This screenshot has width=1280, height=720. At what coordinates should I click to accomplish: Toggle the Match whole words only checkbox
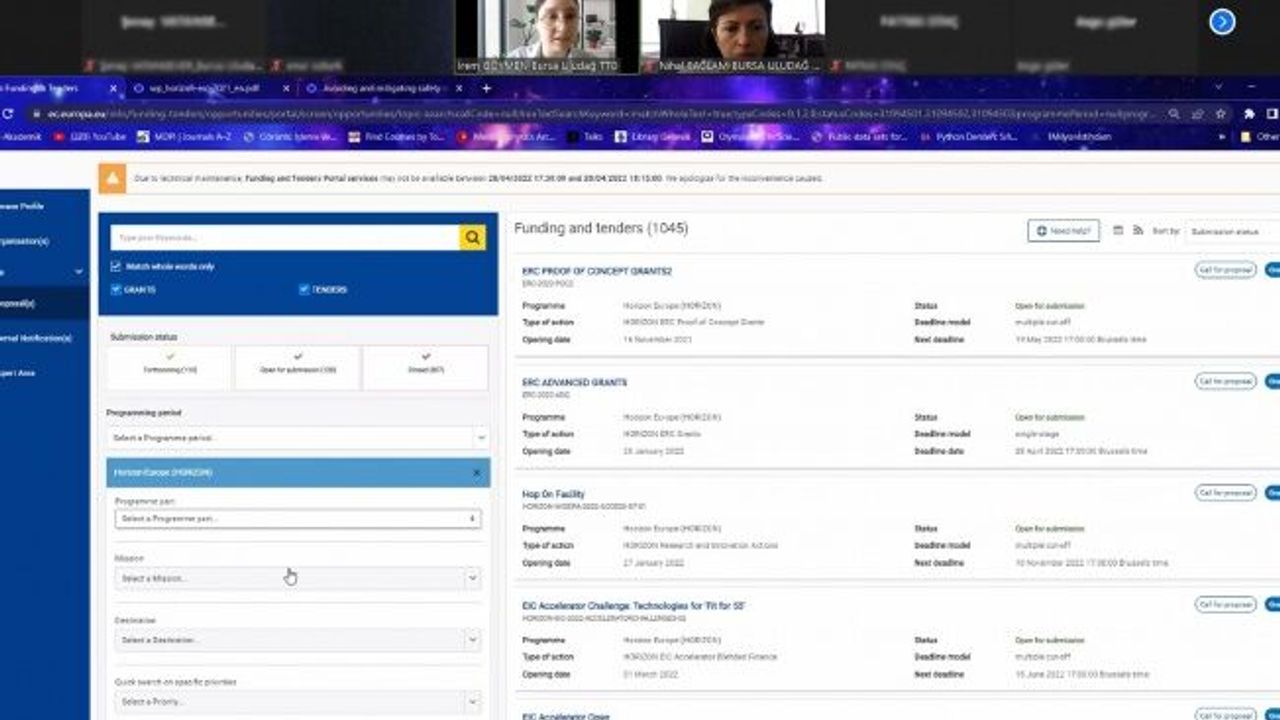coord(116,267)
